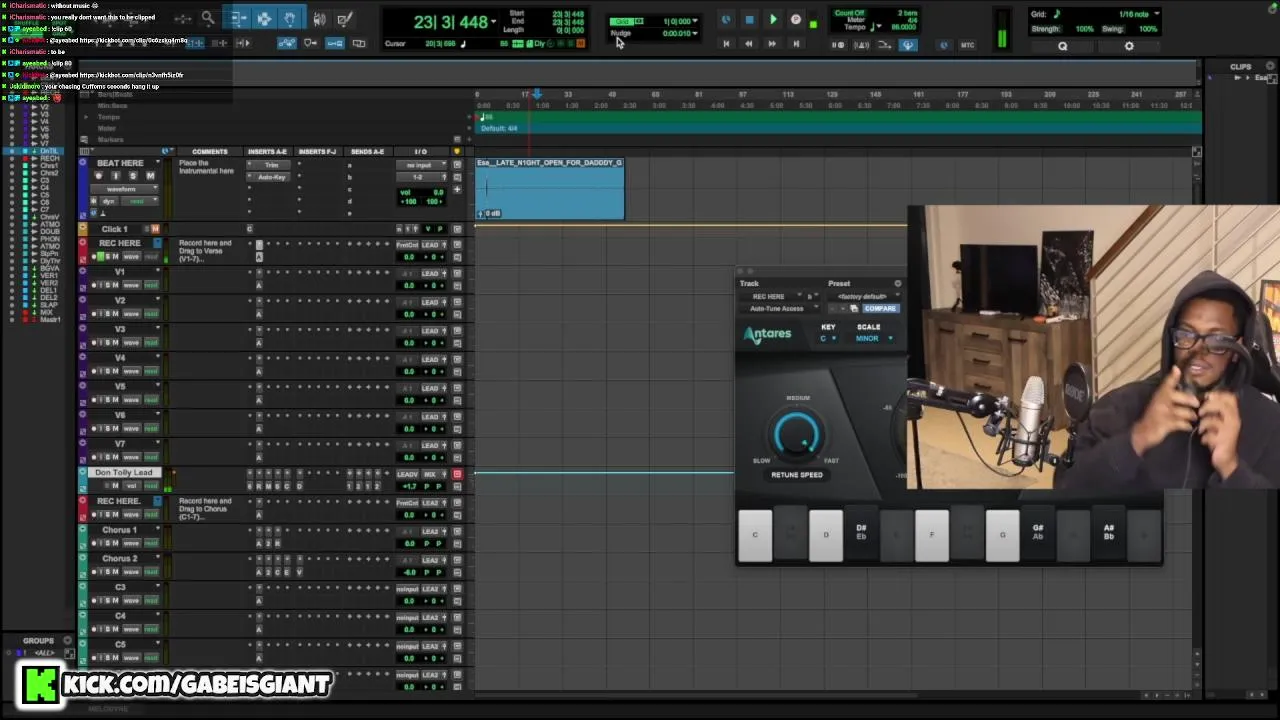This screenshot has width=1280, height=720.
Task: Click the G key in Auto-Tune keyboard
Action: (x=1002, y=535)
